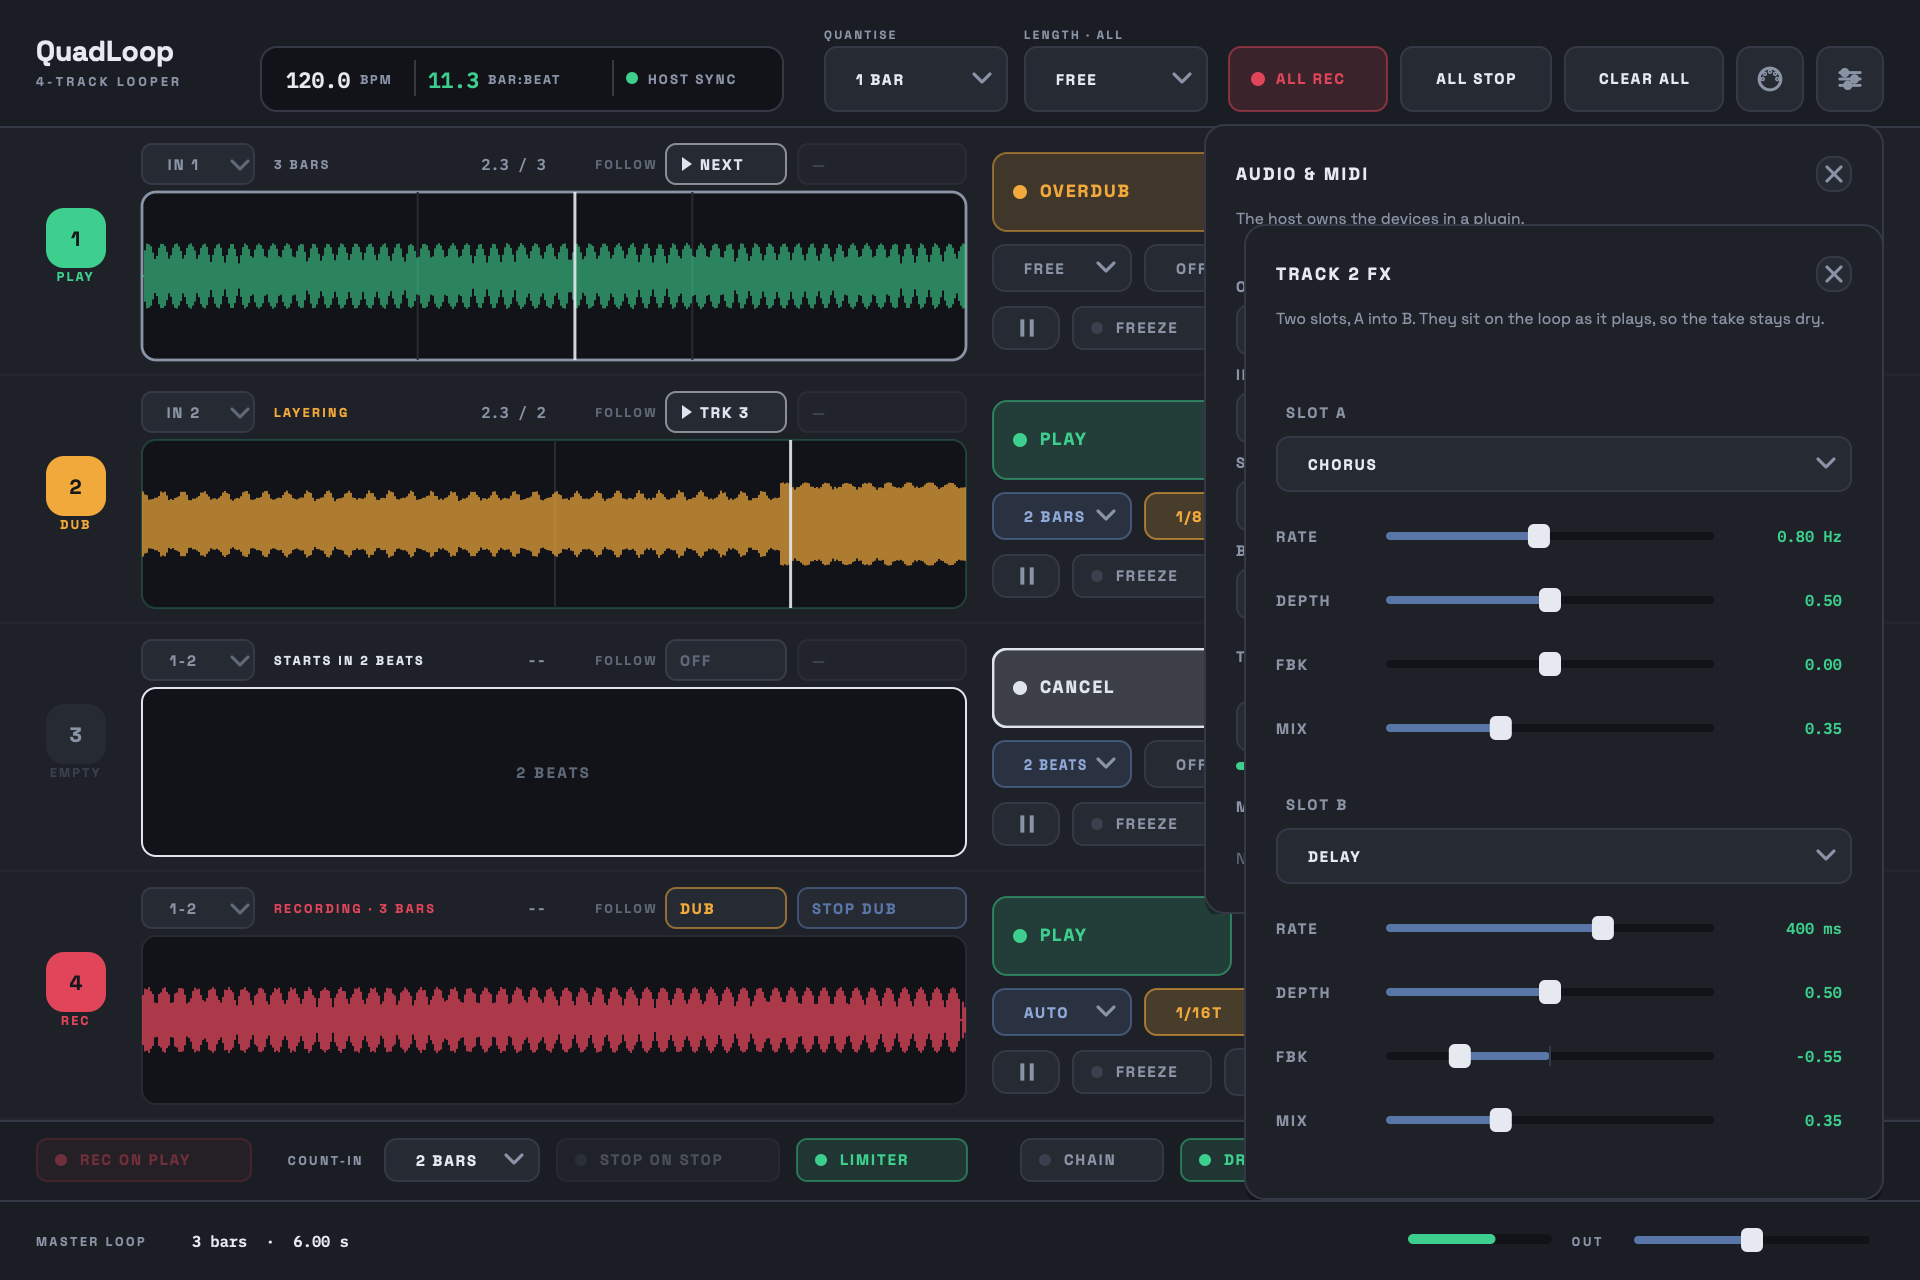
Task: Open the tuner dial icon button
Action: tap(1769, 79)
